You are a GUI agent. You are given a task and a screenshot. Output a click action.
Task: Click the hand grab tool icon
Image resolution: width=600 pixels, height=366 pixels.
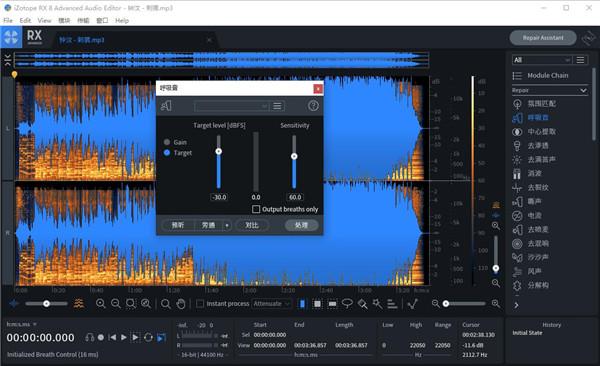pyautogui.click(x=181, y=304)
